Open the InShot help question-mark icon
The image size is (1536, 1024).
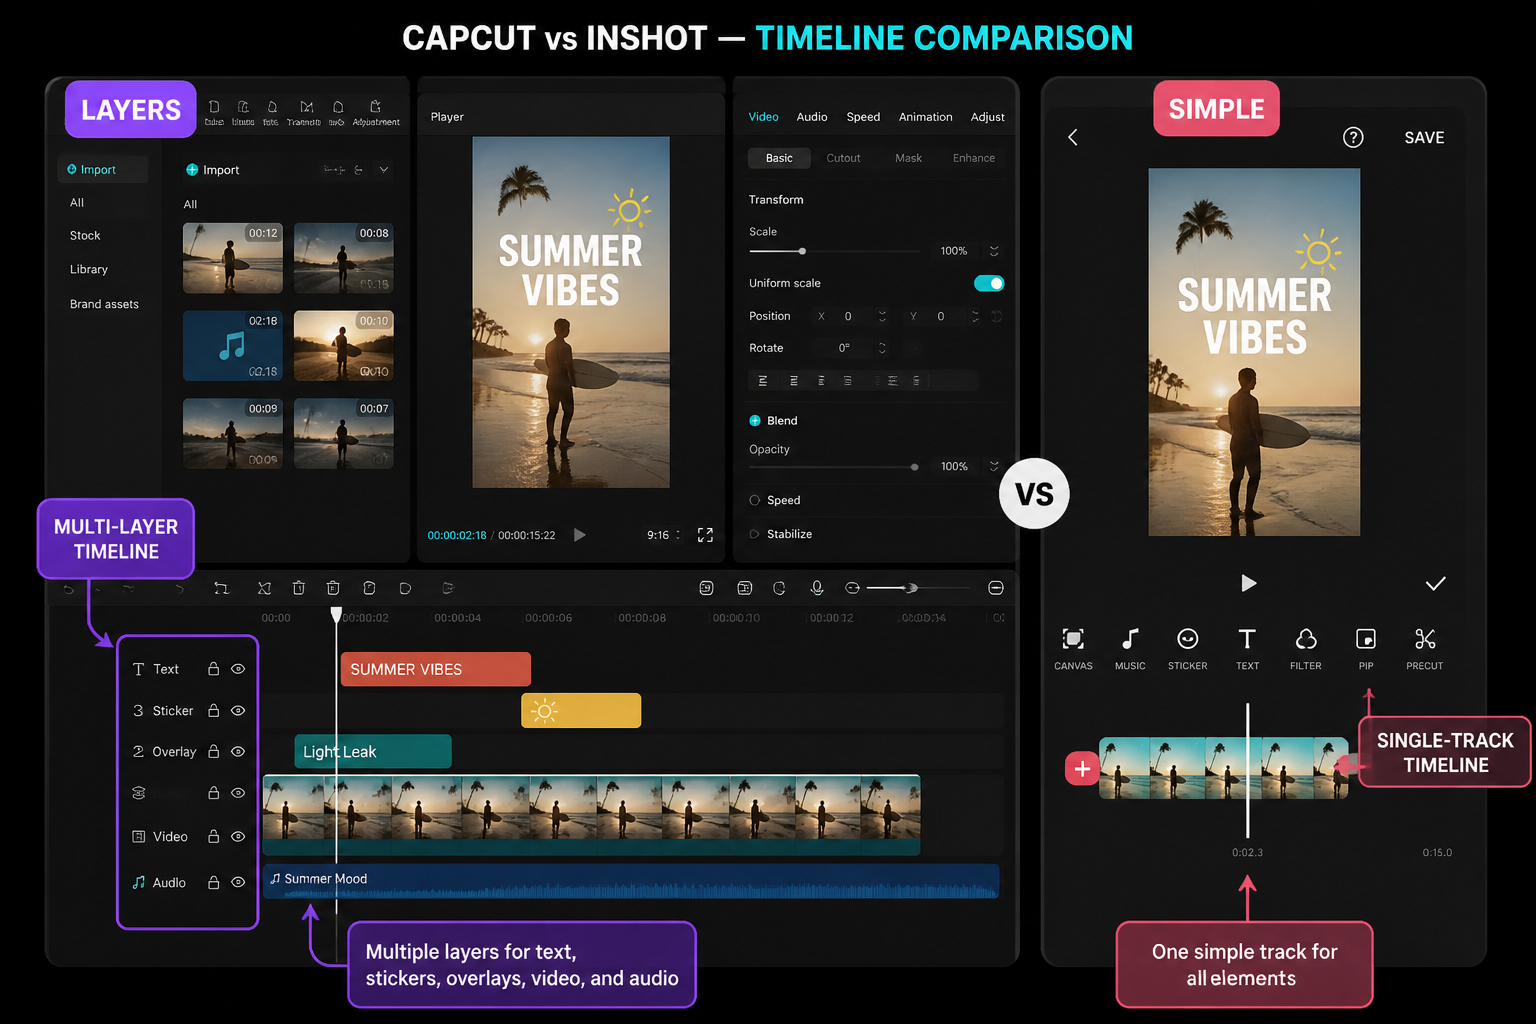pos(1353,137)
